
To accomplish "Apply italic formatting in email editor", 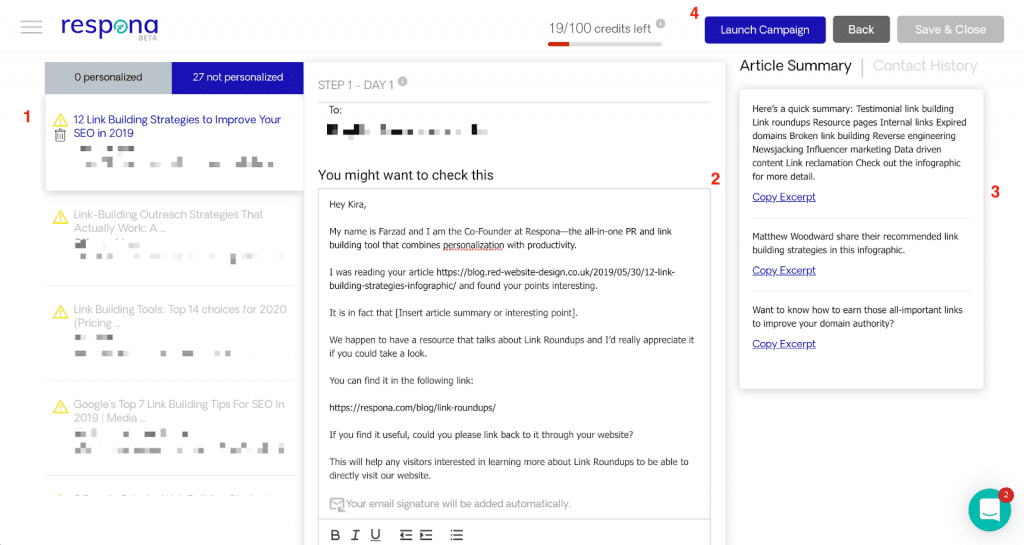I will [355, 535].
